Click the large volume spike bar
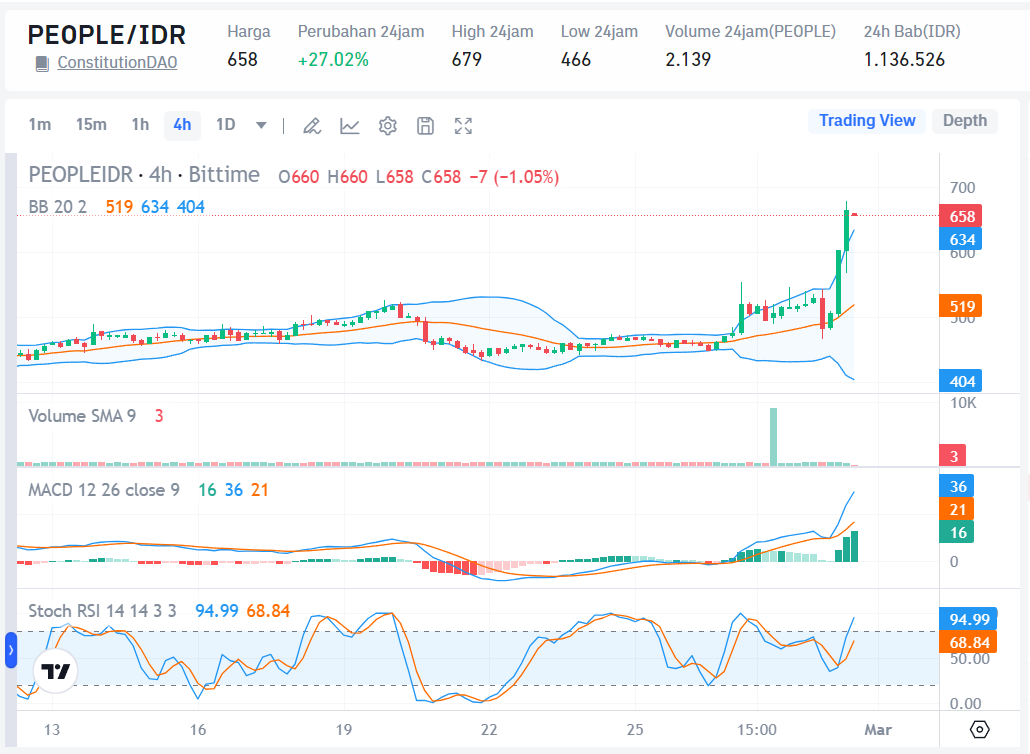Viewport: 1030px width, 754px height. [x=773, y=437]
